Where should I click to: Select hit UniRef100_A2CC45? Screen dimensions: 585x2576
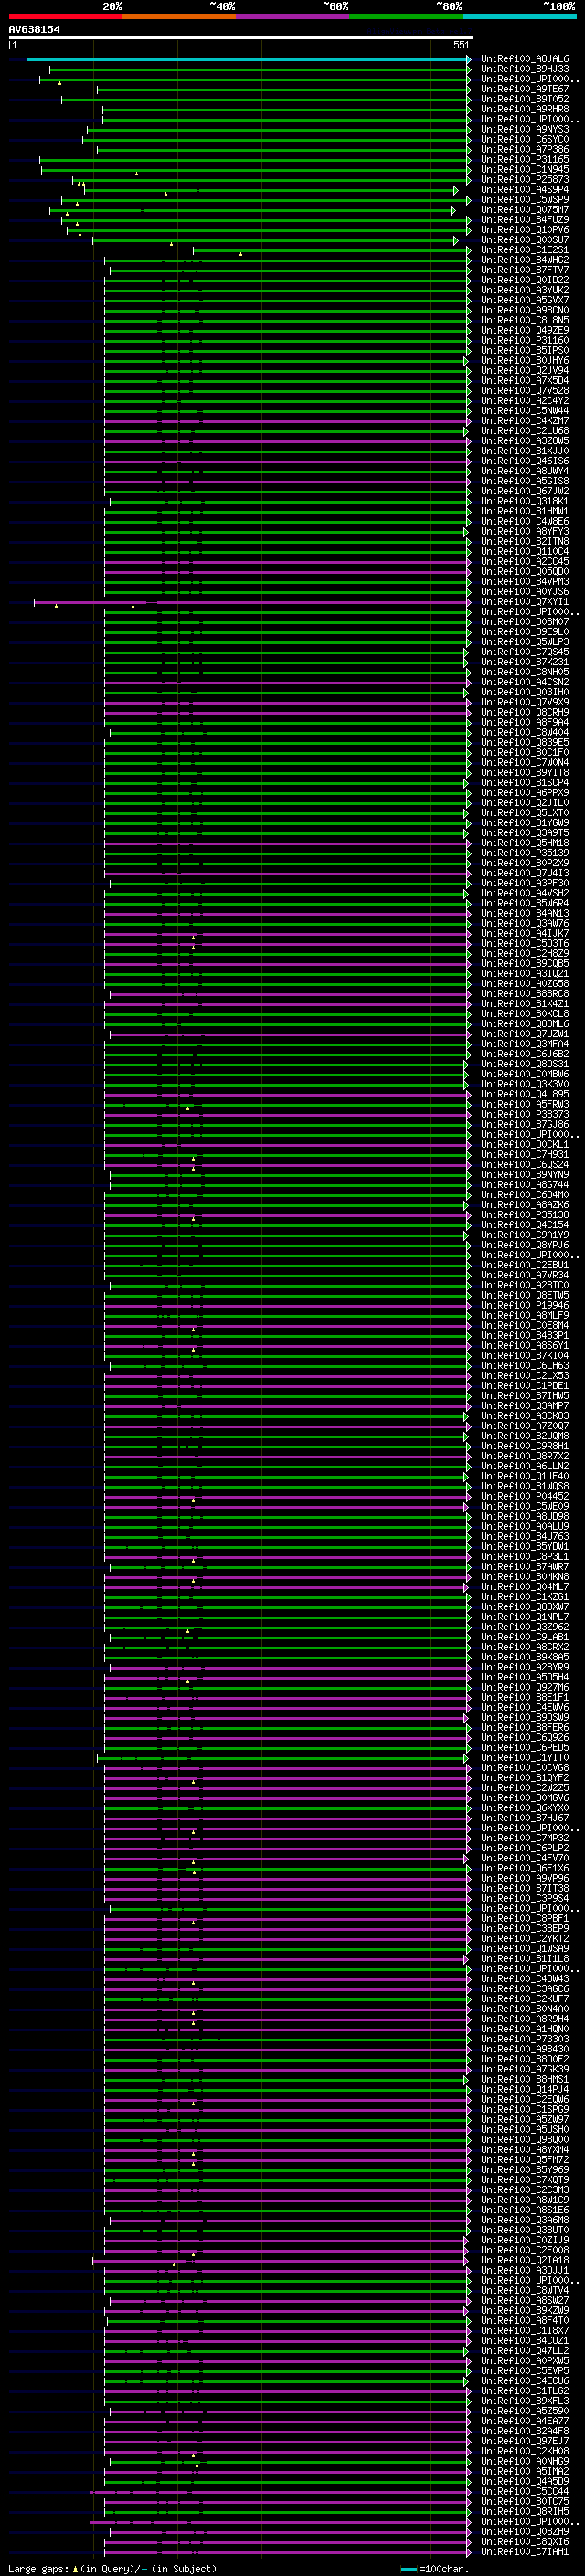[524, 561]
